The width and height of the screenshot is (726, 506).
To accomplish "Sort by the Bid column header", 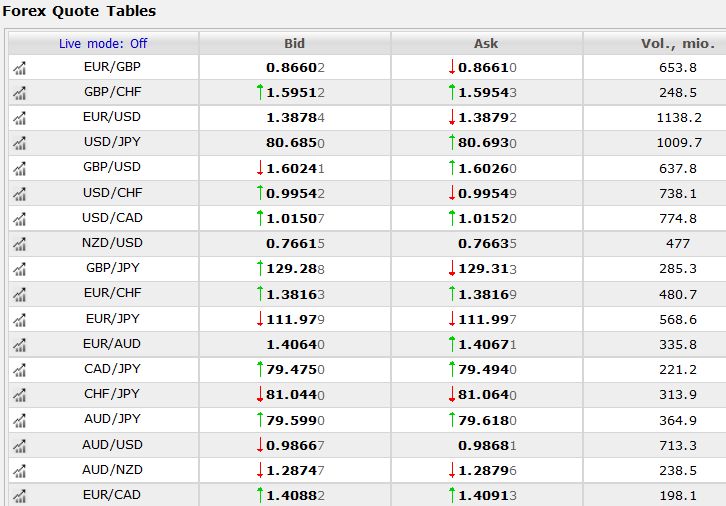I will point(295,44).
